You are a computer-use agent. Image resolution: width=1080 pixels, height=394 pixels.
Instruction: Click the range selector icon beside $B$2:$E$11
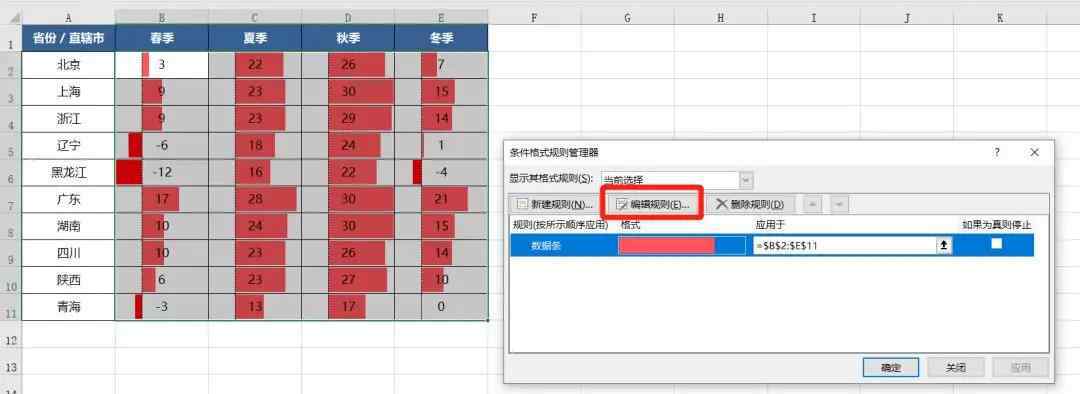944,245
